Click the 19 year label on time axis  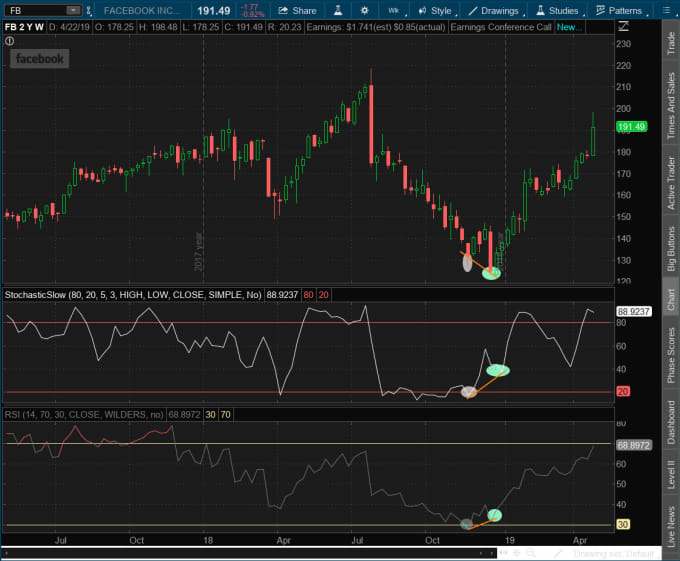point(510,540)
